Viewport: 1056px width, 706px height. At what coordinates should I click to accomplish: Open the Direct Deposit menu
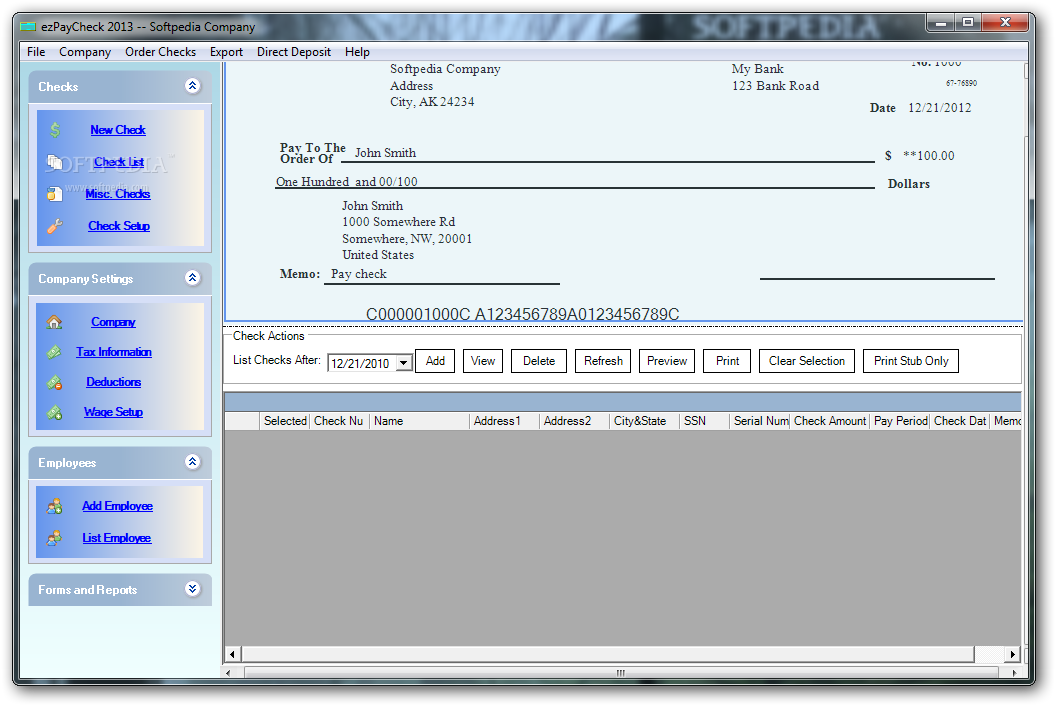coord(294,52)
